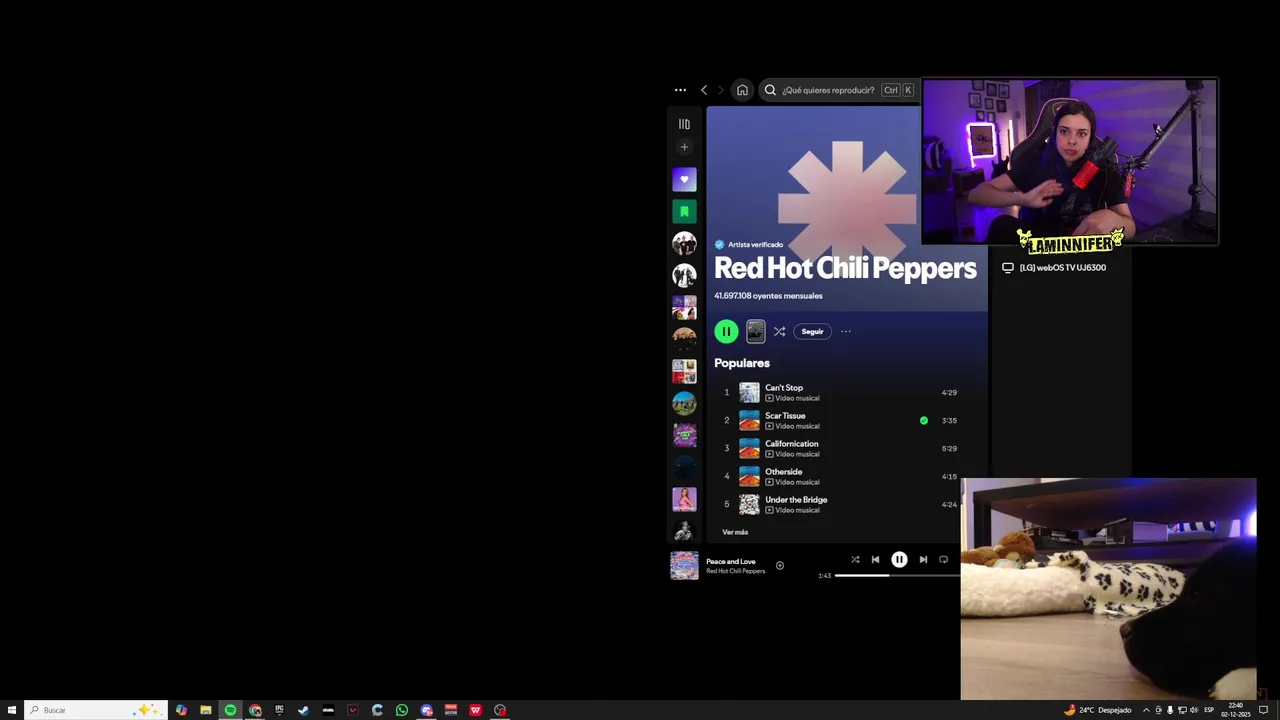
Task: Open the clock showing 22:40
Action: (x=1236, y=710)
